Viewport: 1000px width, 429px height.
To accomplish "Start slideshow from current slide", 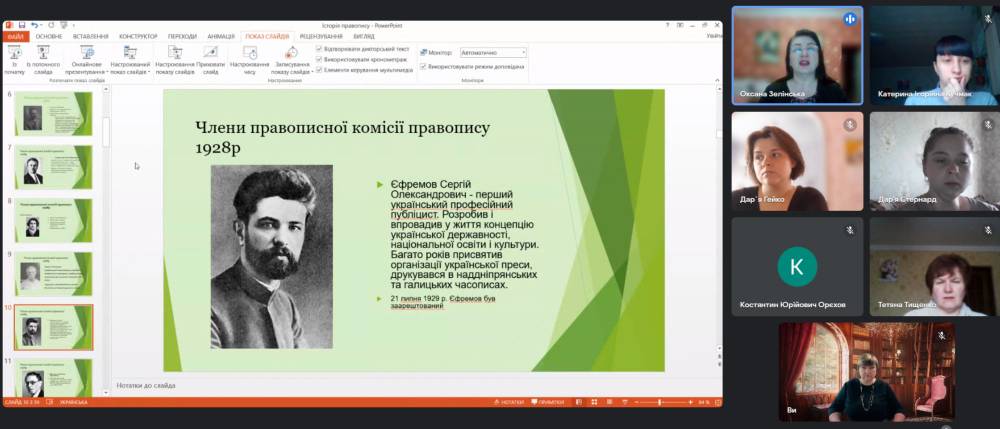I will [x=43, y=58].
